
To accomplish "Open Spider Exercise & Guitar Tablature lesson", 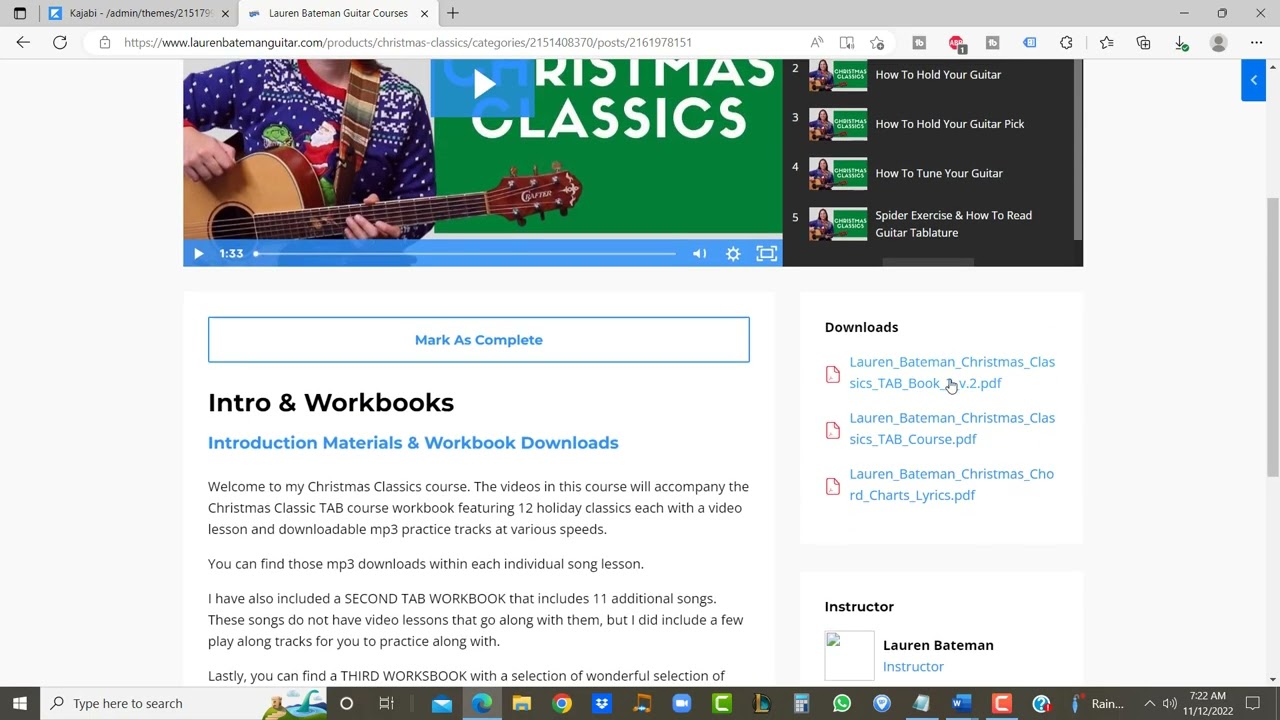I will [953, 224].
